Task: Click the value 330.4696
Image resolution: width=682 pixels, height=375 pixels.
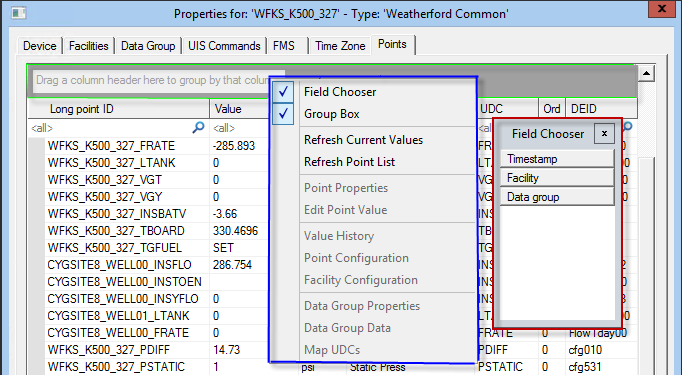Action: tap(235, 231)
